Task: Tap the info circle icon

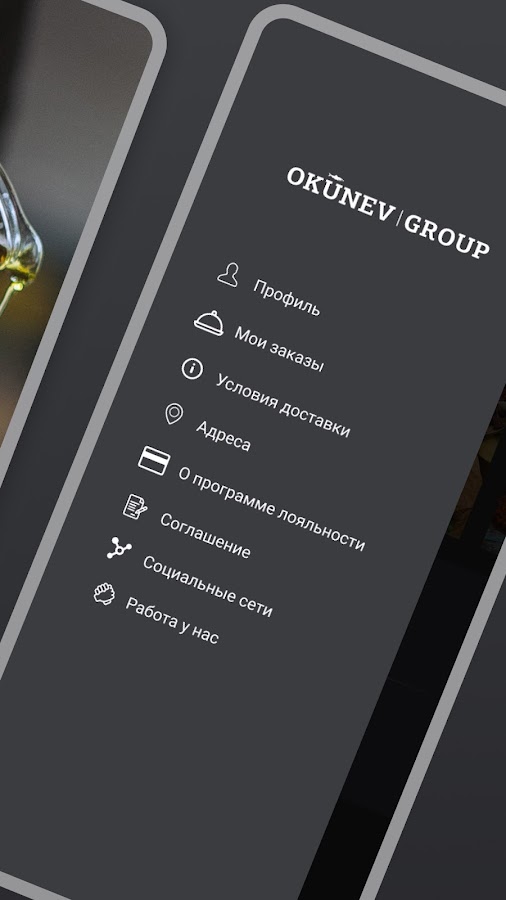Action: [x=192, y=368]
